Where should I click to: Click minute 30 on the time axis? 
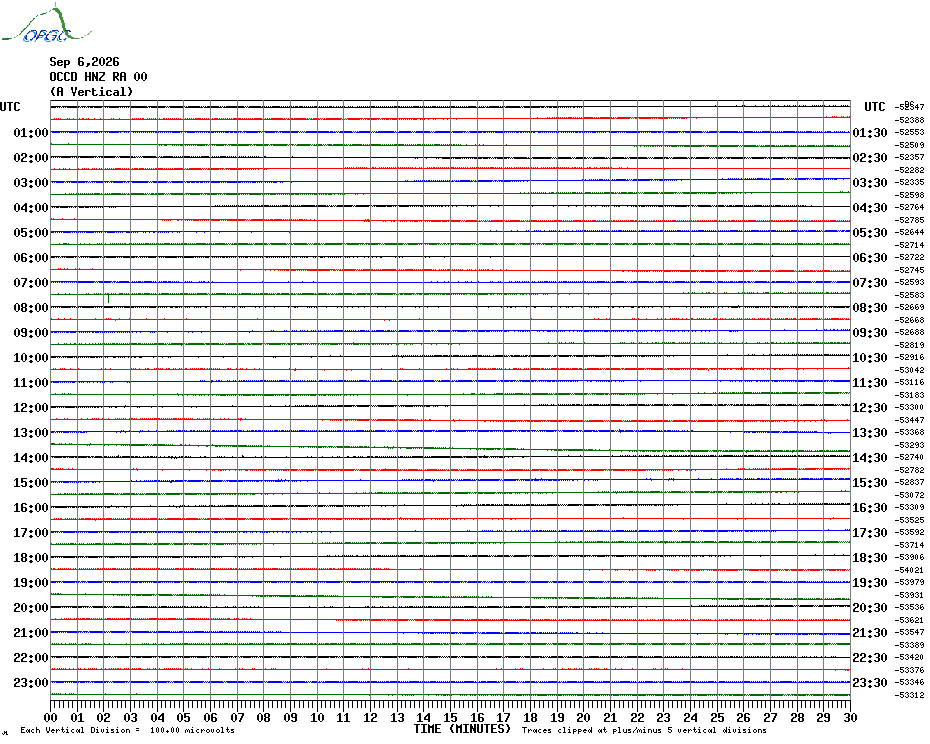tap(850, 717)
